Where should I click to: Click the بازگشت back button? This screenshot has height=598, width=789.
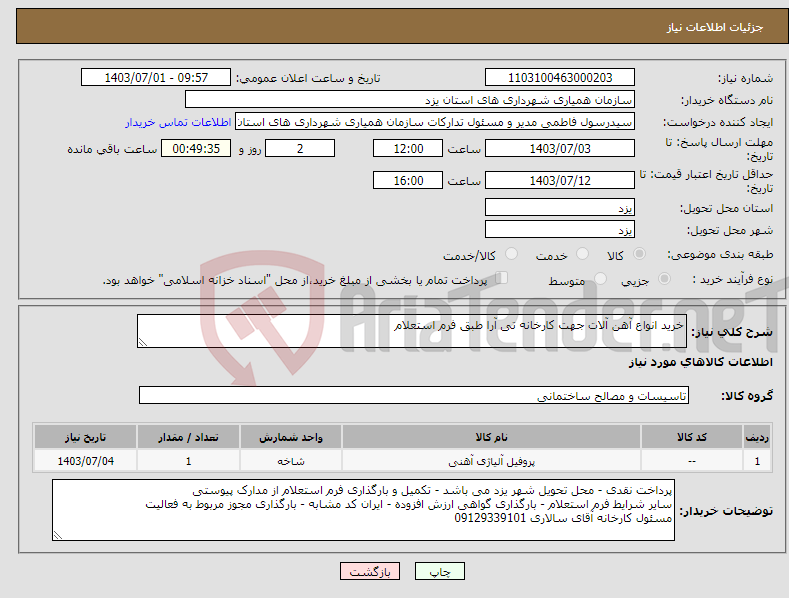pos(370,571)
